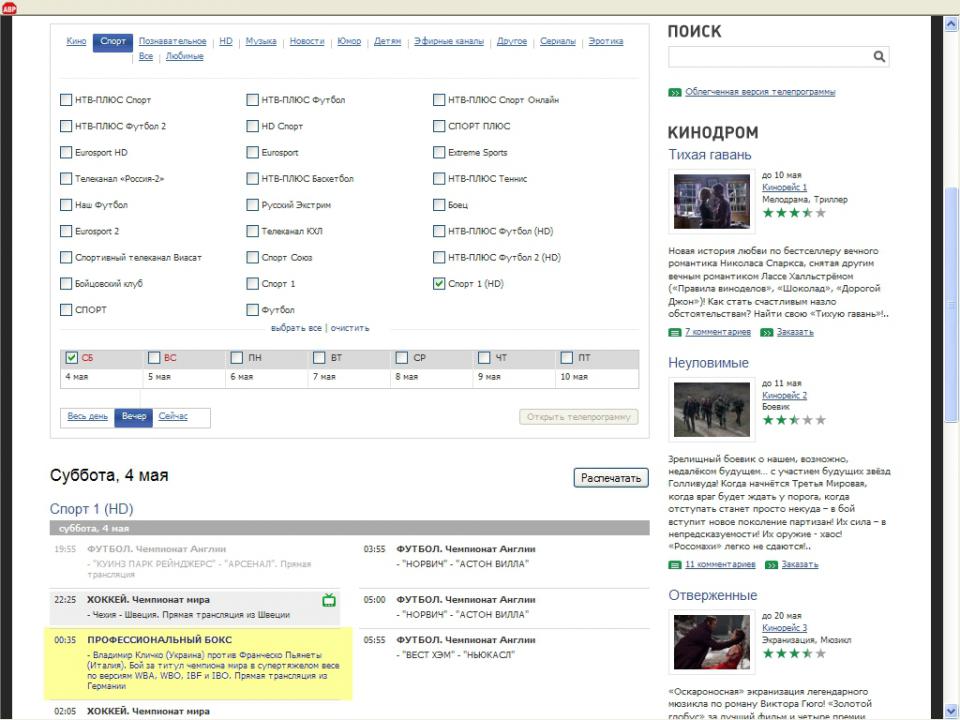Click green arrow icon before Облегченная версия
This screenshot has height=720, width=960.
point(675,92)
